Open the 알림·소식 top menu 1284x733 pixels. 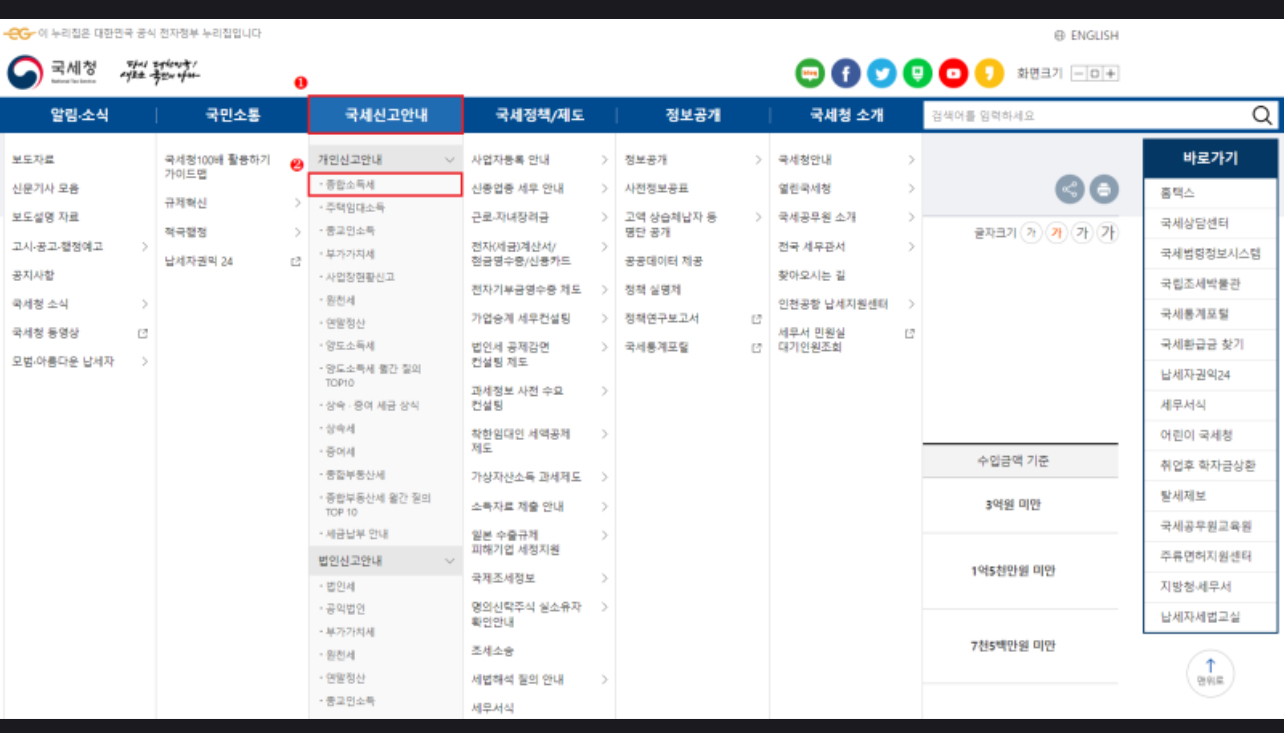[81, 115]
